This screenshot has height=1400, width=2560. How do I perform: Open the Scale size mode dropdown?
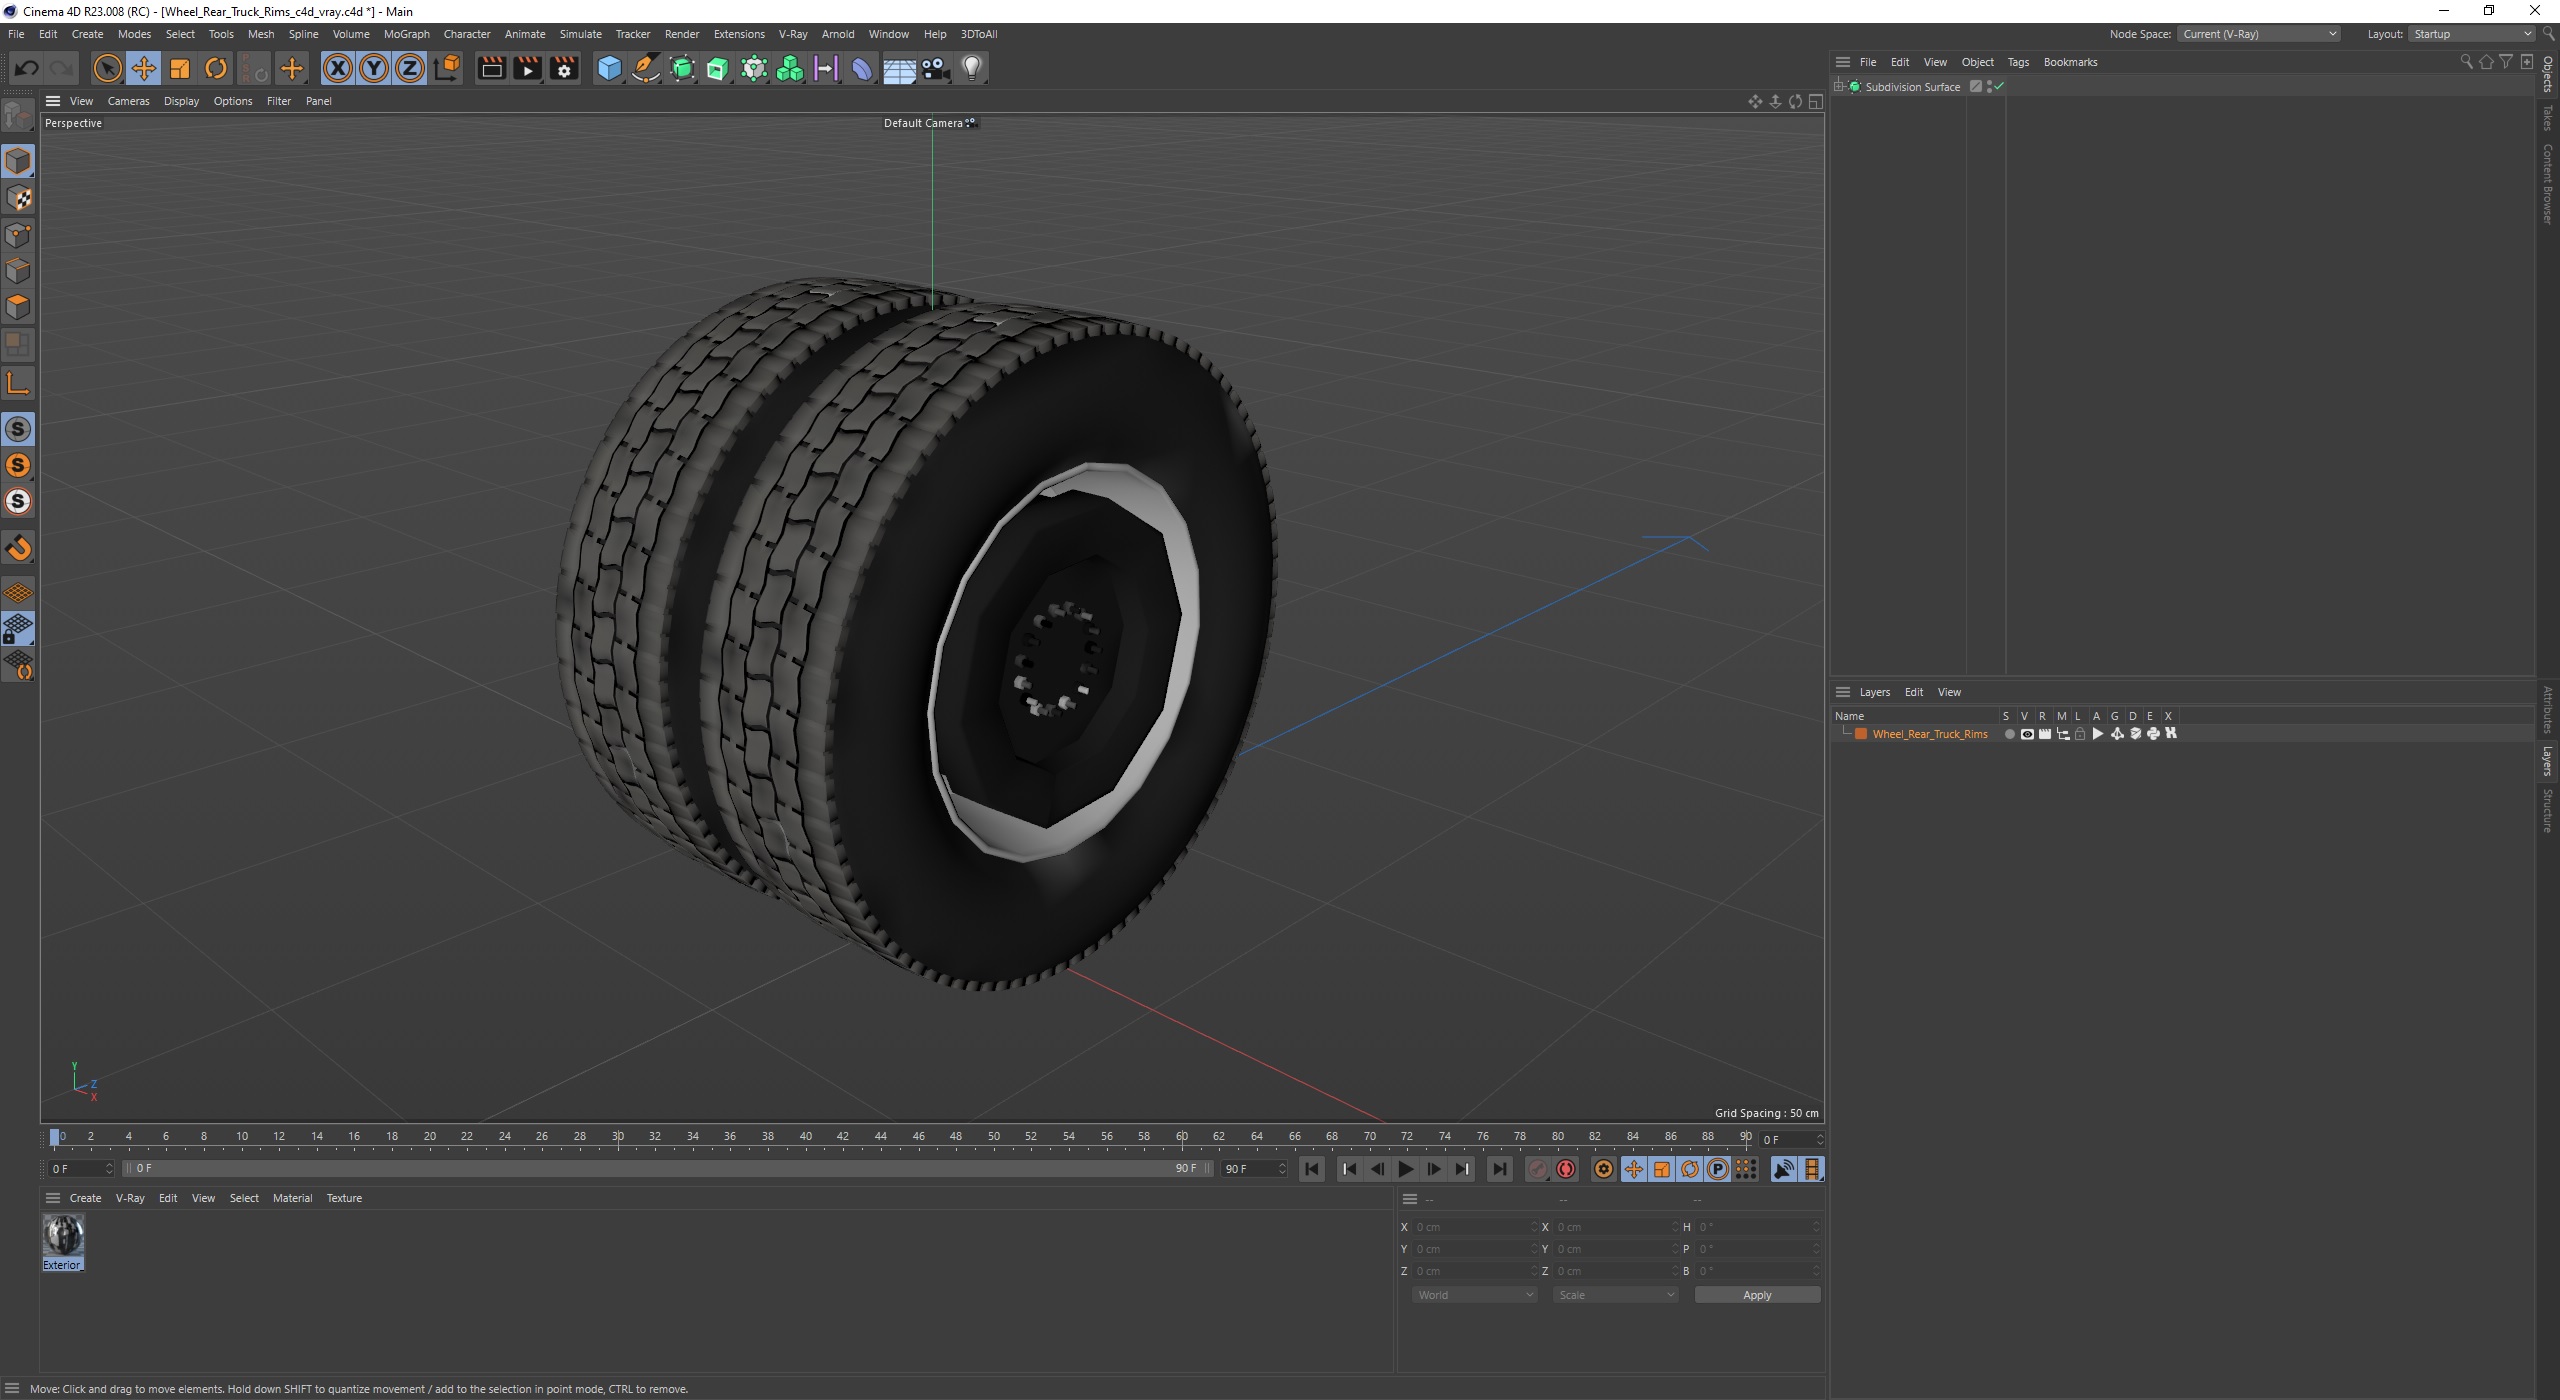pos(1615,1295)
